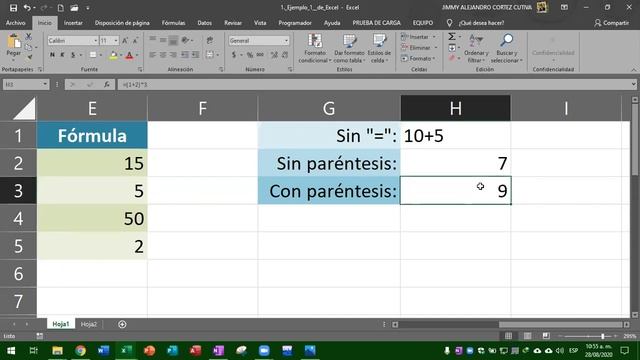Cut selection with the scissors icon
Image resolution: width=640 pixels, height=360 pixels.
[x=29, y=37]
